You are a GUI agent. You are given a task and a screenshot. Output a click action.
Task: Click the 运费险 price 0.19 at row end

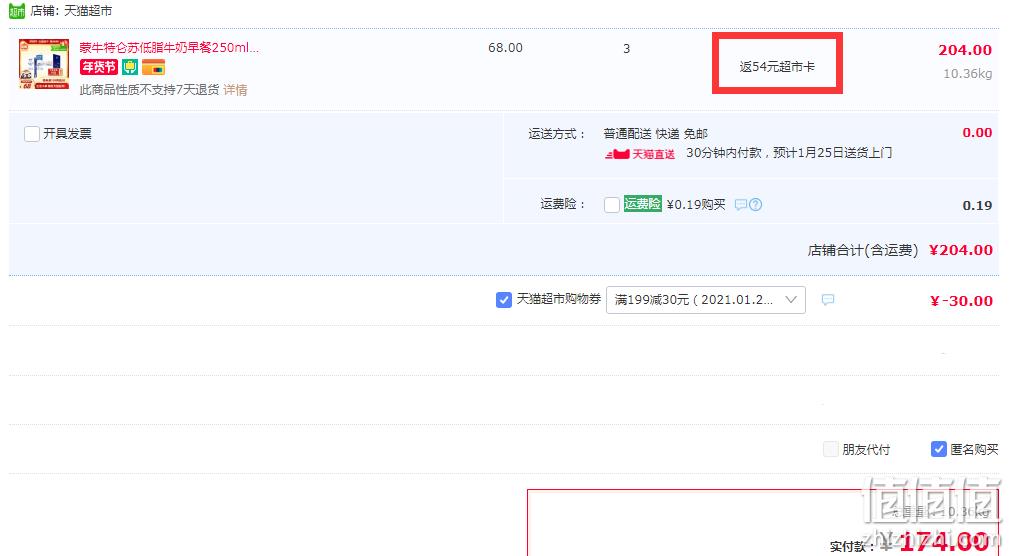[x=977, y=205]
